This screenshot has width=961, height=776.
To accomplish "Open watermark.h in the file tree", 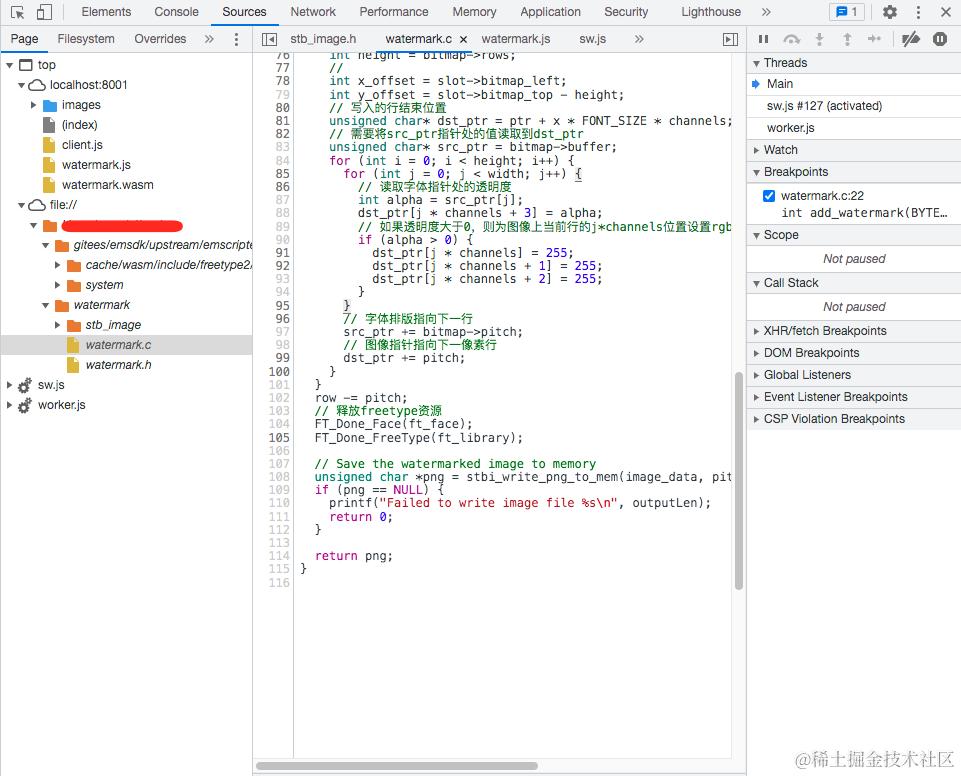I will pyautogui.click(x=118, y=365).
